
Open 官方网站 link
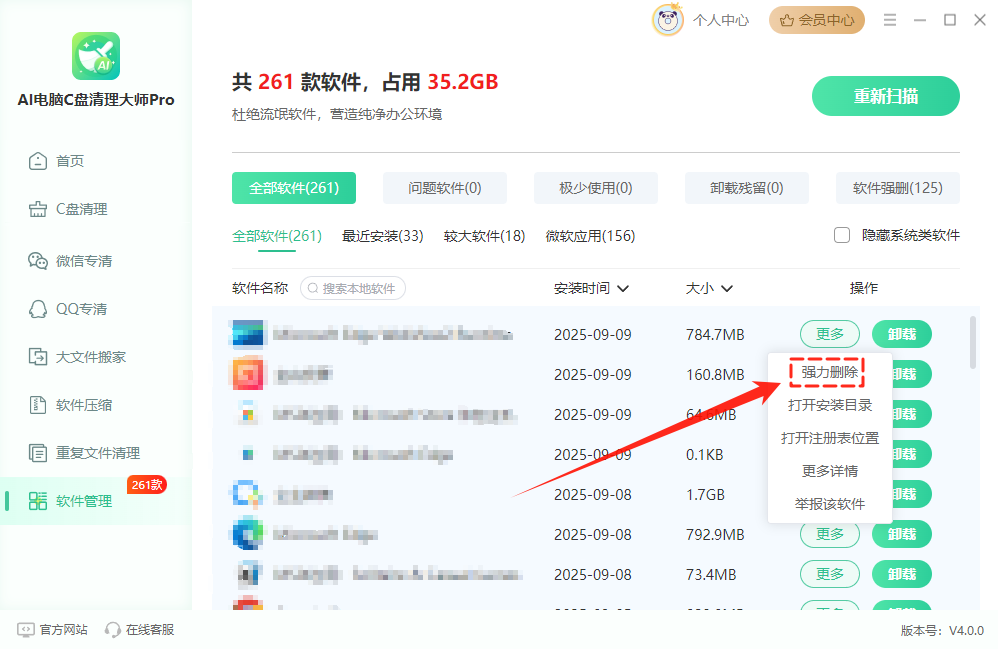click(x=52, y=630)
